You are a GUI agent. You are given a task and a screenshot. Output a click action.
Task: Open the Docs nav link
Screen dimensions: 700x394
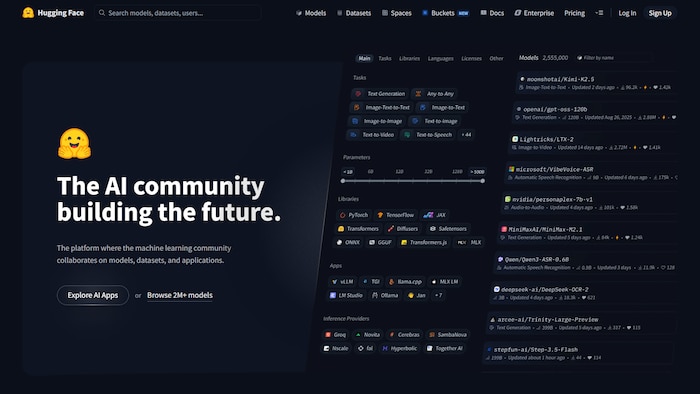[492, 13]
